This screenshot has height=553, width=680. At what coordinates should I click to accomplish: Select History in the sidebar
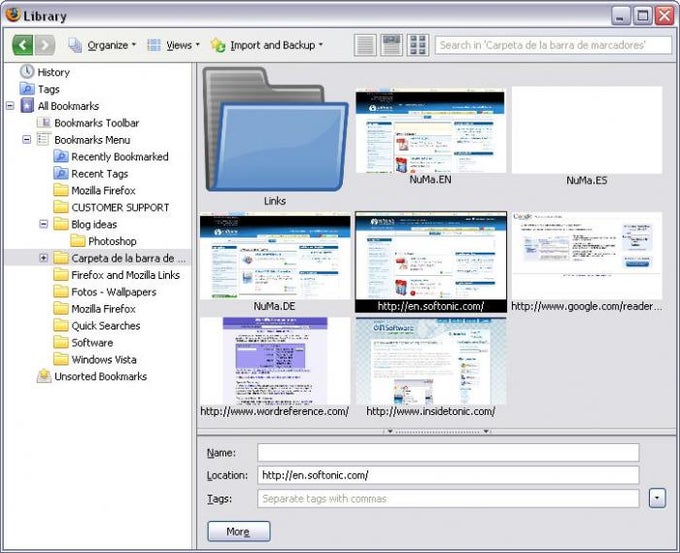pyautogui.click(x=53, y=72)
